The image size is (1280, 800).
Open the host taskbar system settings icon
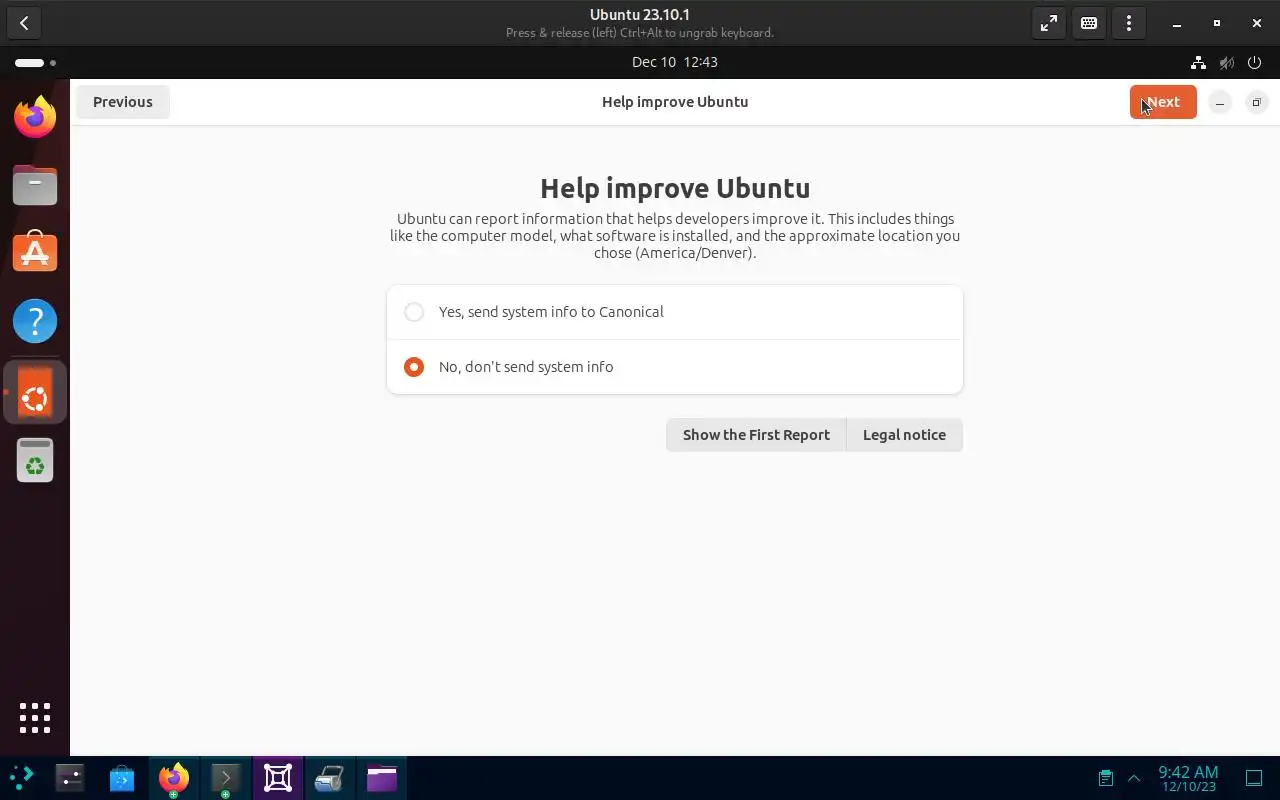(70, 778)
